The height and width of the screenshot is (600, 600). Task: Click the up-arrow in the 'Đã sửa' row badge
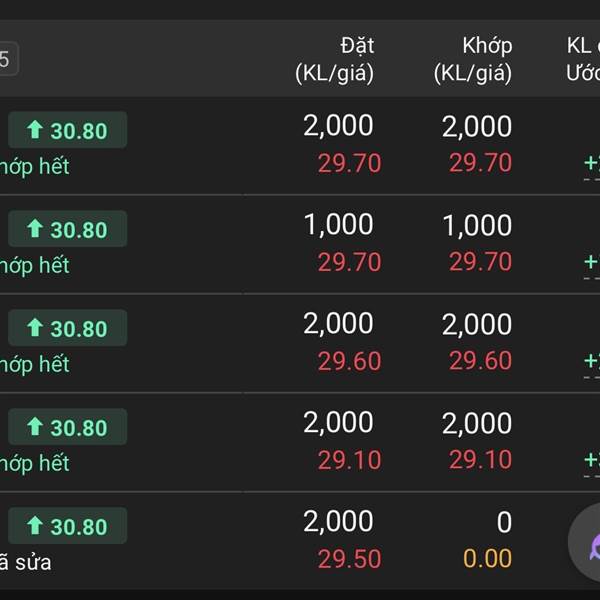[x=35, y=526]
